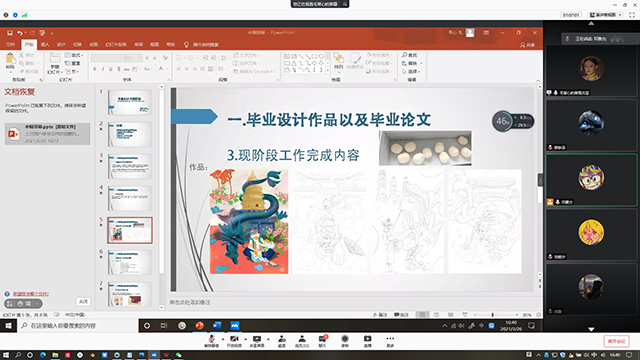Open Replace in the editing group

[x=412, y=63]
